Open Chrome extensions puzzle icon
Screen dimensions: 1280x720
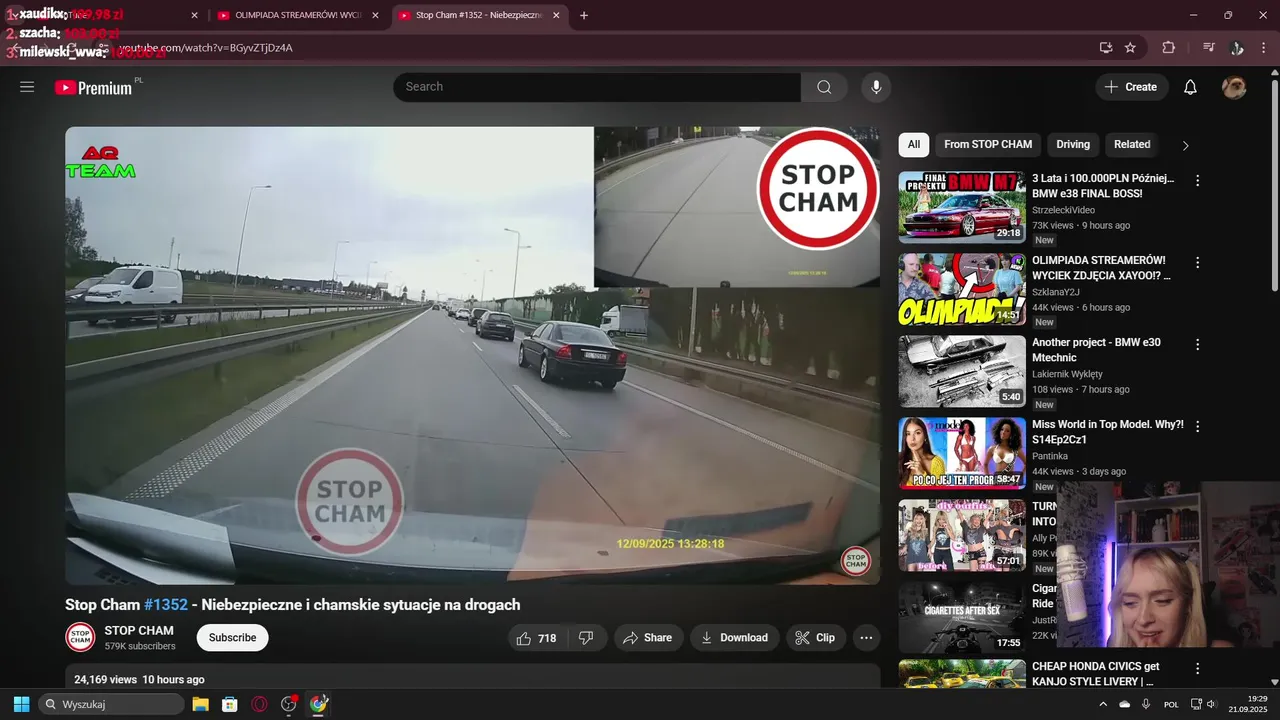pyautogui.click(x=1168, y=47)
